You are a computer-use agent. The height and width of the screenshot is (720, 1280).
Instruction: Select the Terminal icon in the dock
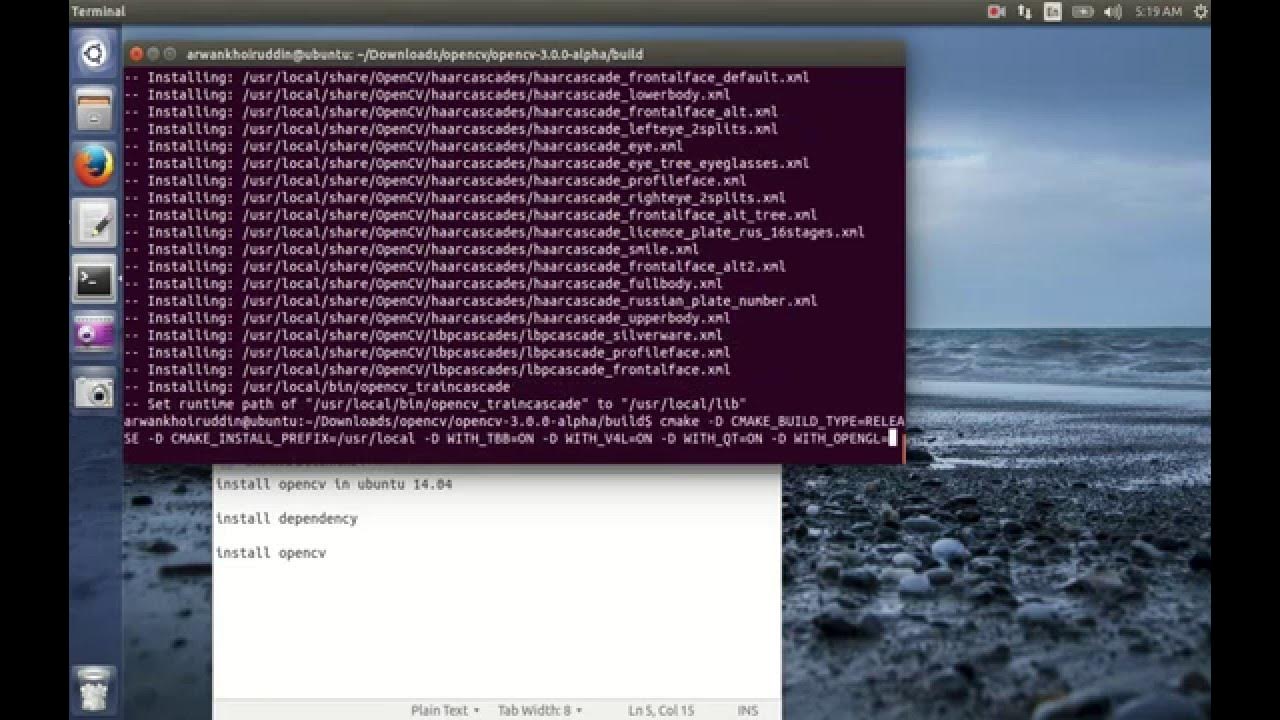click(x=95, y=281)
